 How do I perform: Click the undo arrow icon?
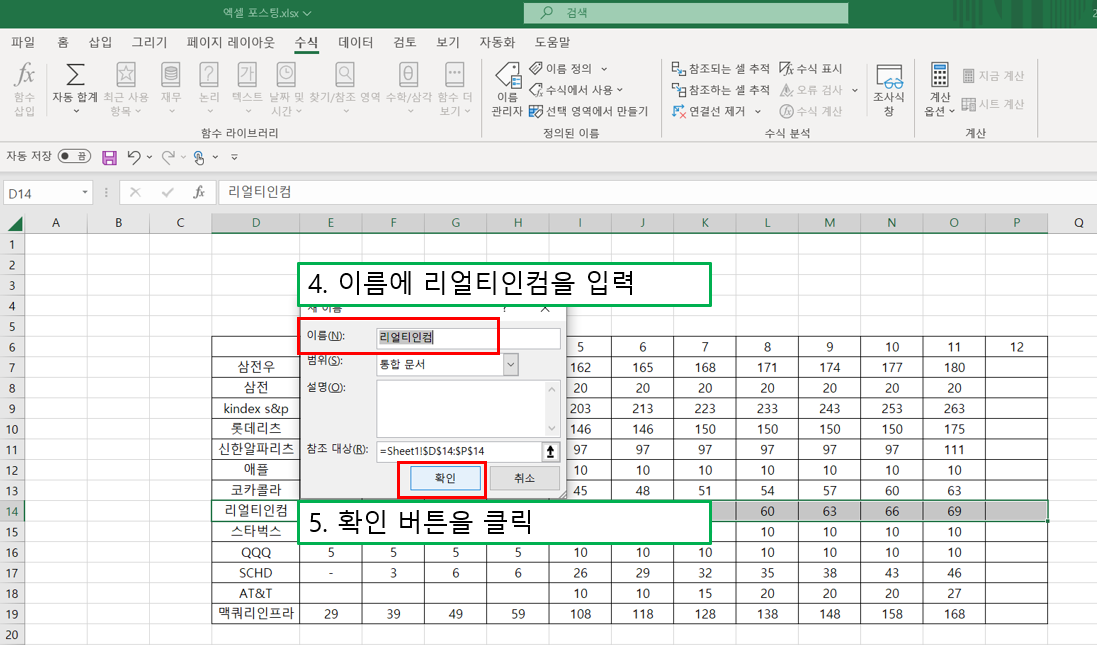point(134,157)
